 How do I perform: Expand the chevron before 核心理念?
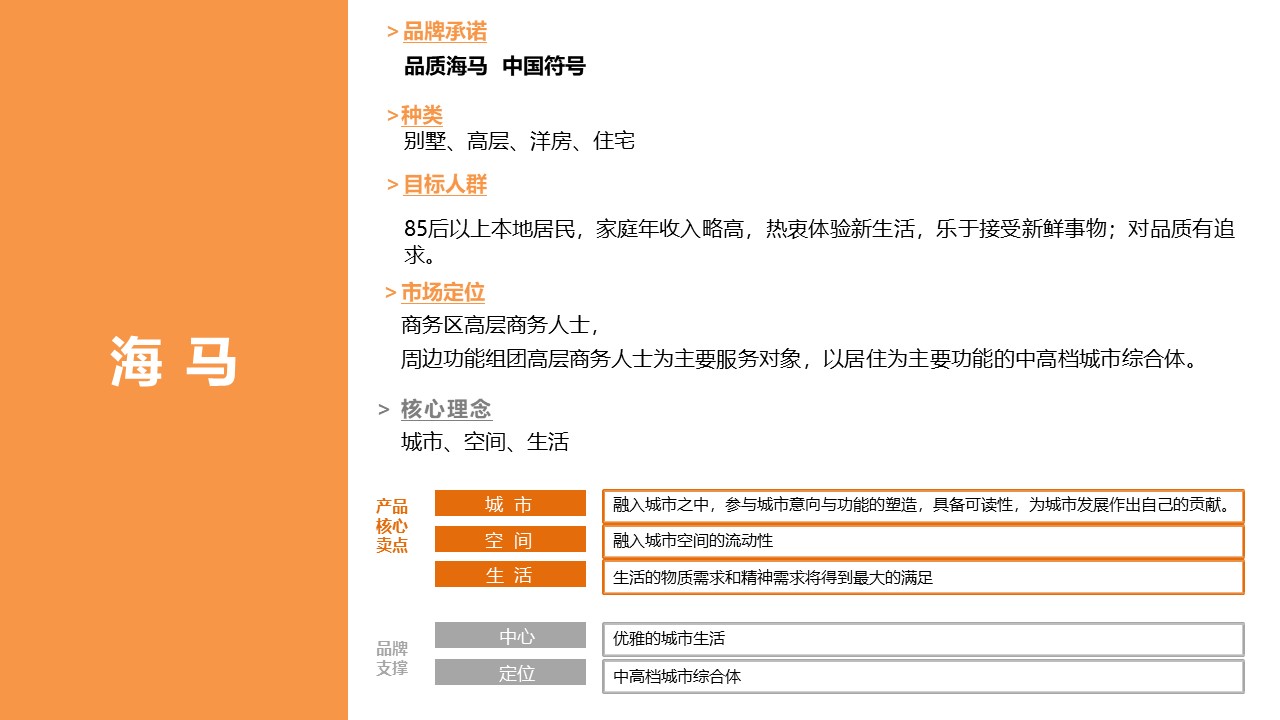(381, 408)
